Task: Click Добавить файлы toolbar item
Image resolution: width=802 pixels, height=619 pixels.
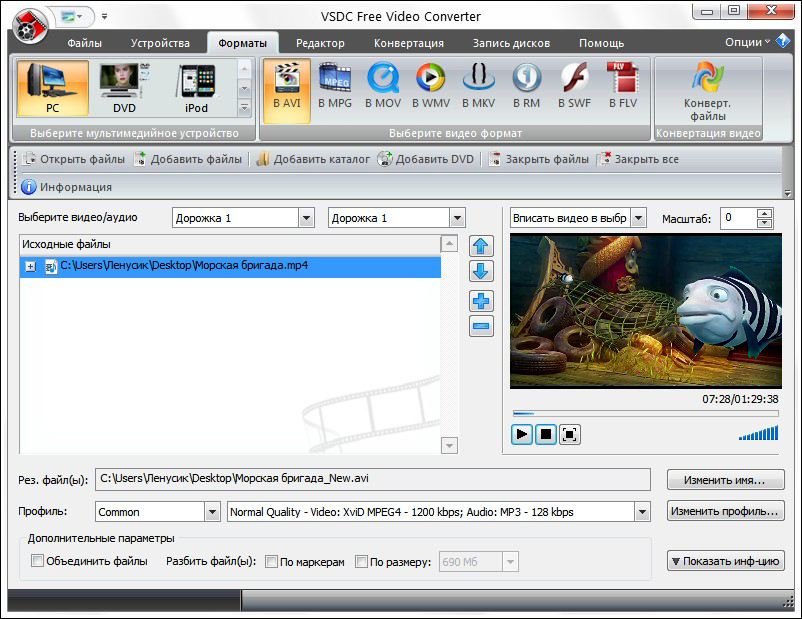Action: tap(188, 159)
